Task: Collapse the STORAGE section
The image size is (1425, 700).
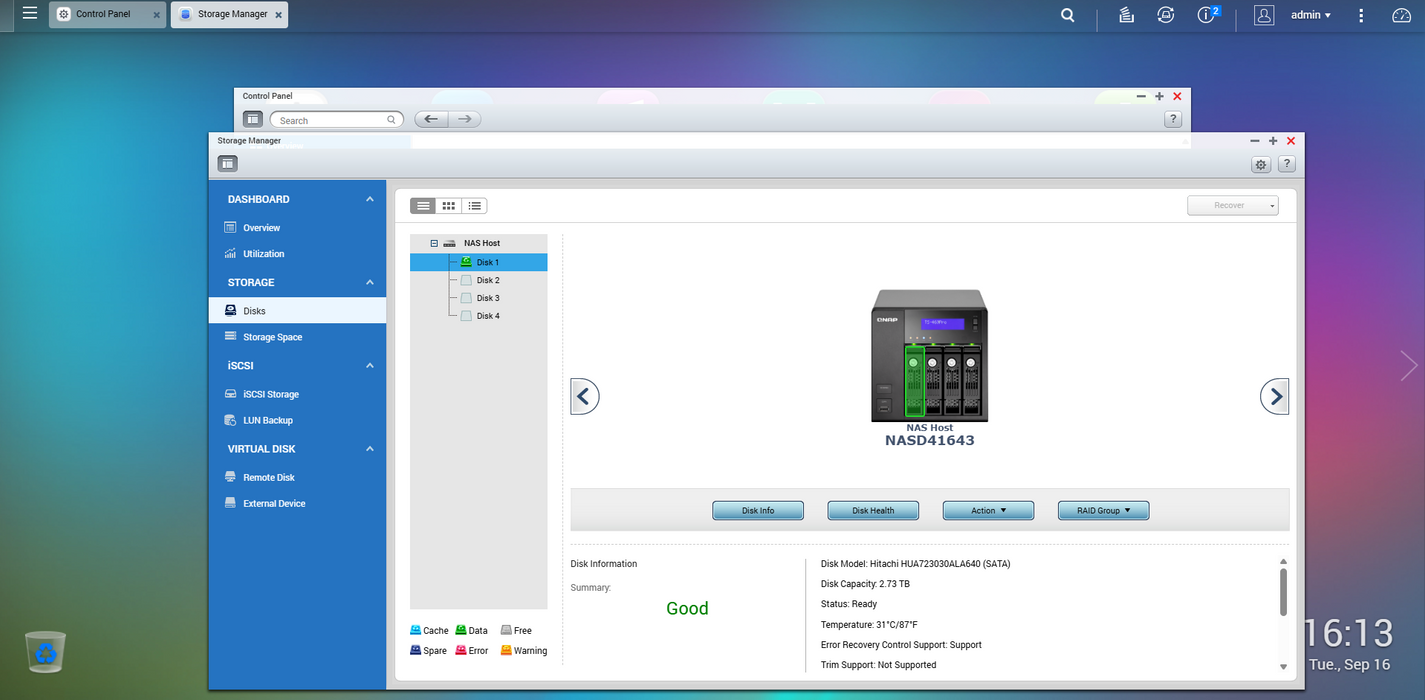Action: [370, 282]
